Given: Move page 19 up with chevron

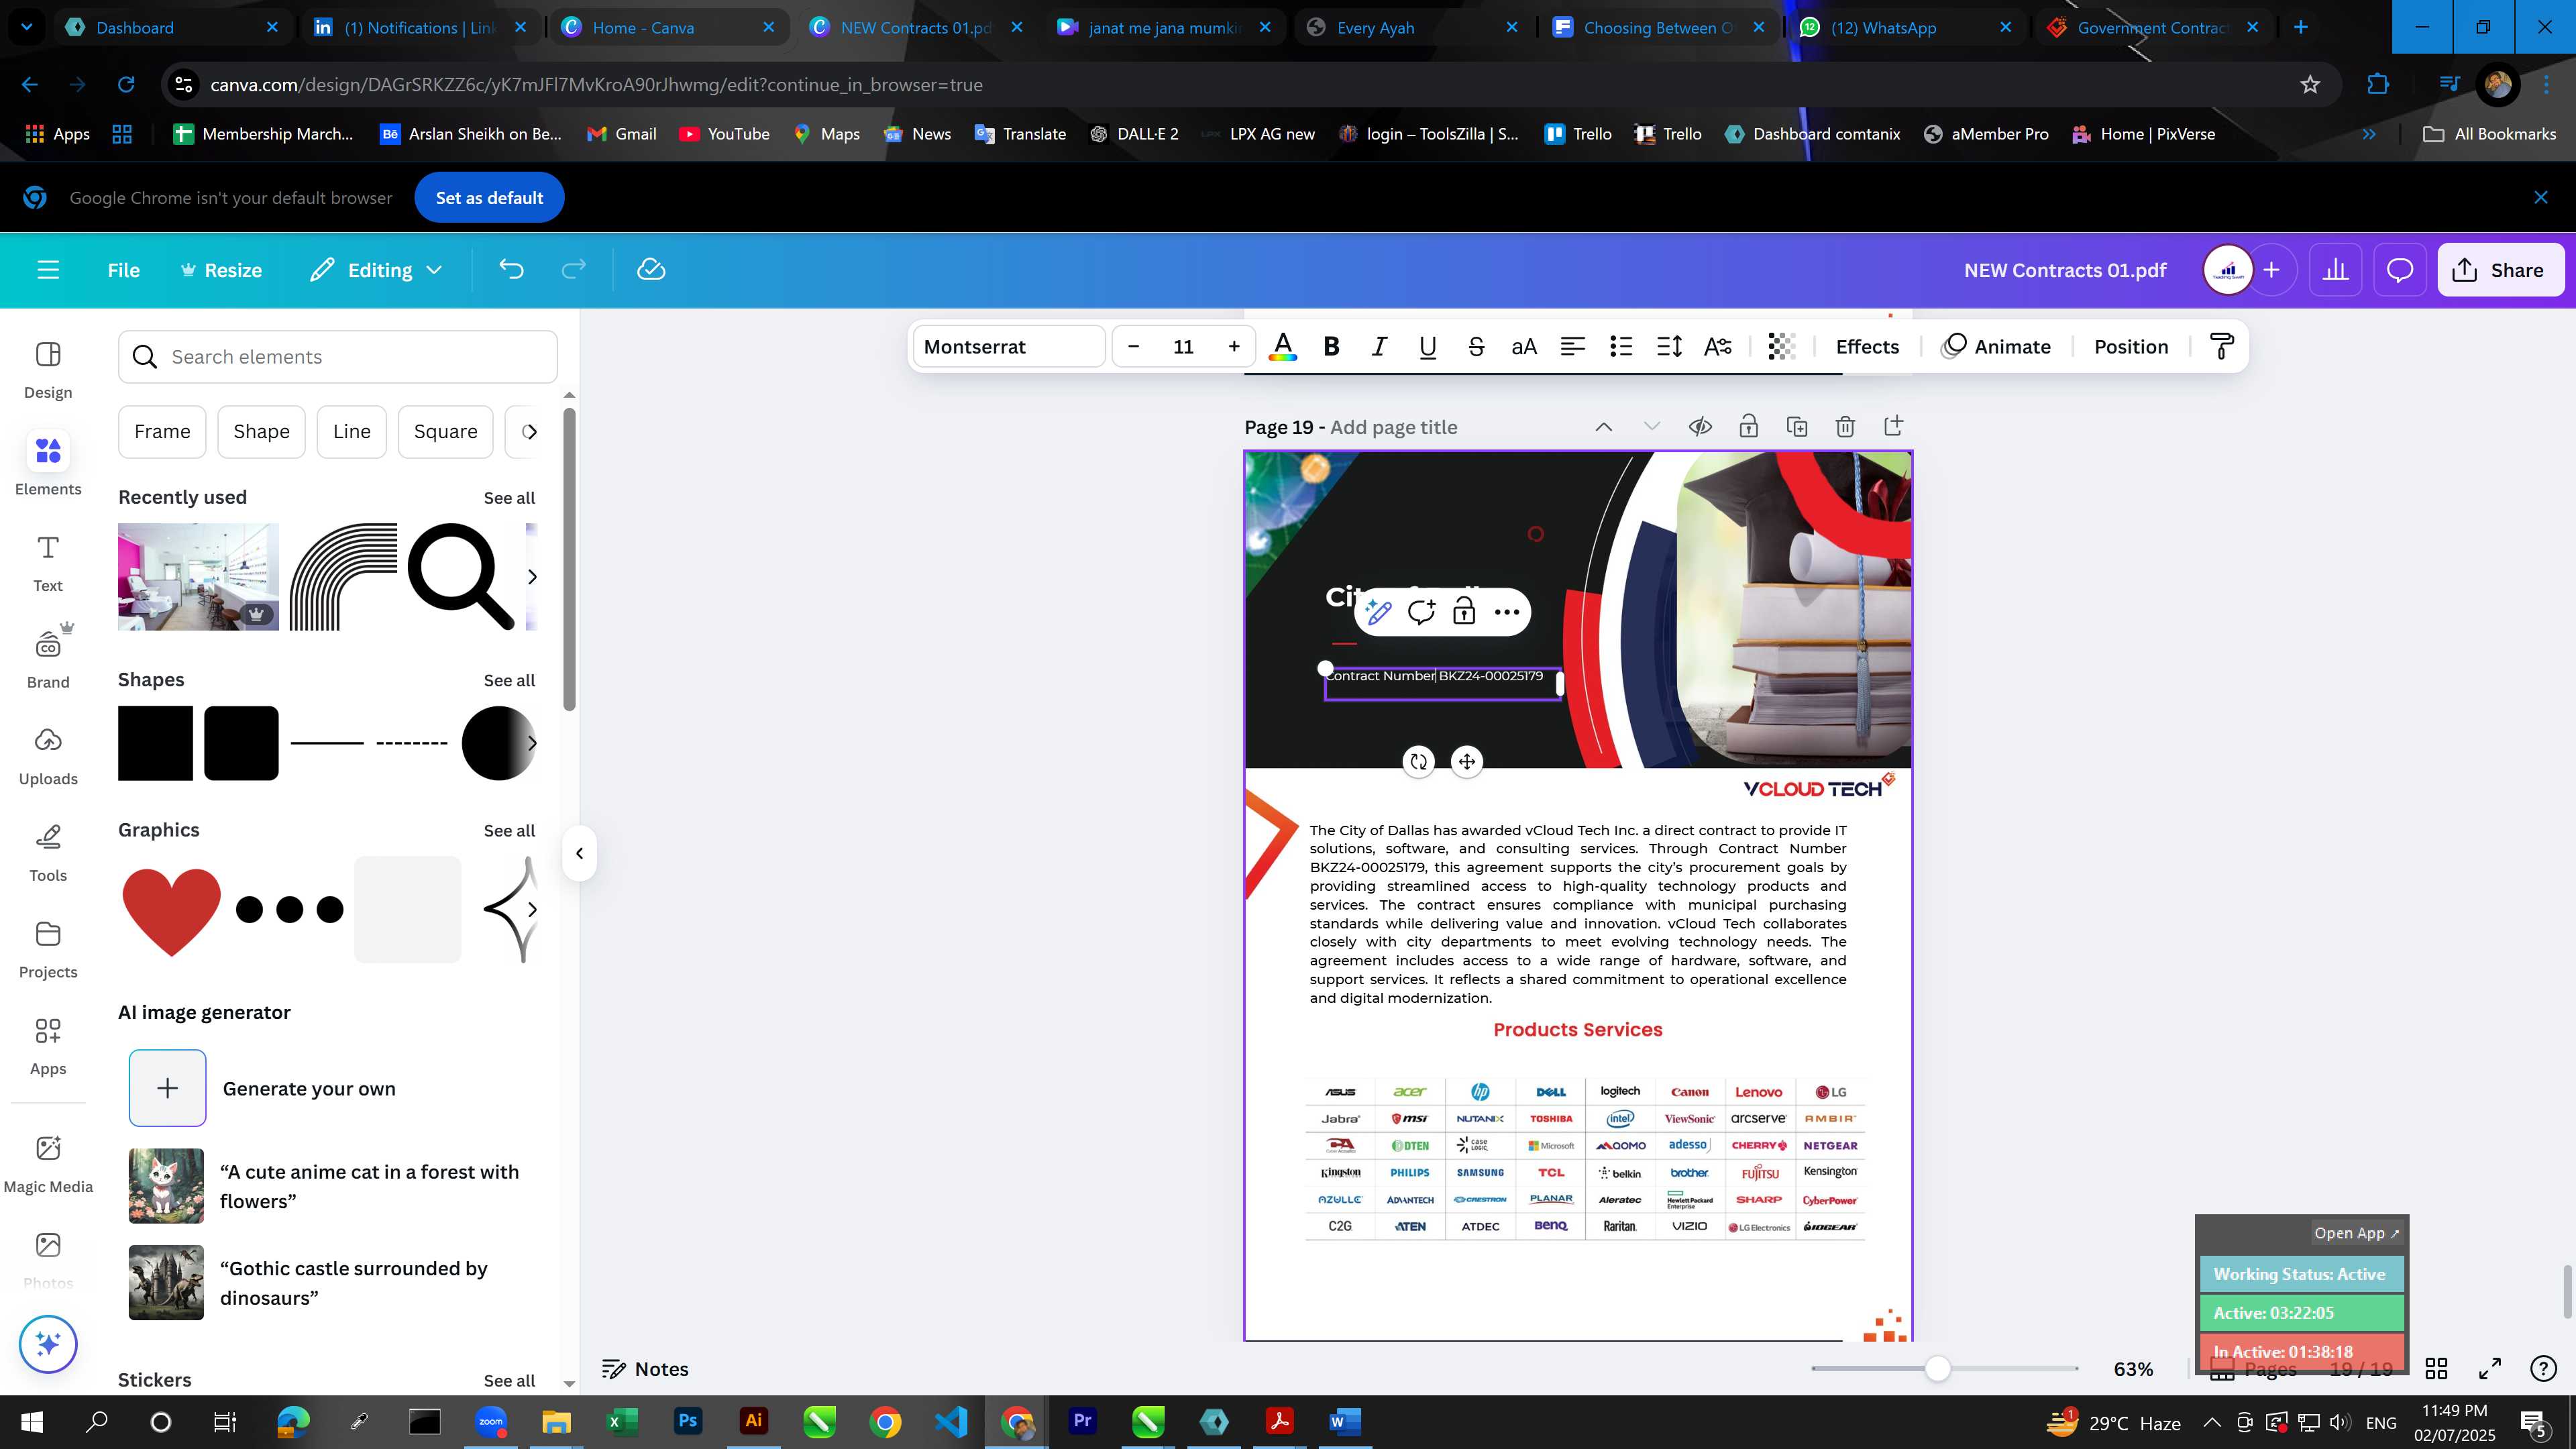Looking at the screenshot, I should pos(1603,427).
